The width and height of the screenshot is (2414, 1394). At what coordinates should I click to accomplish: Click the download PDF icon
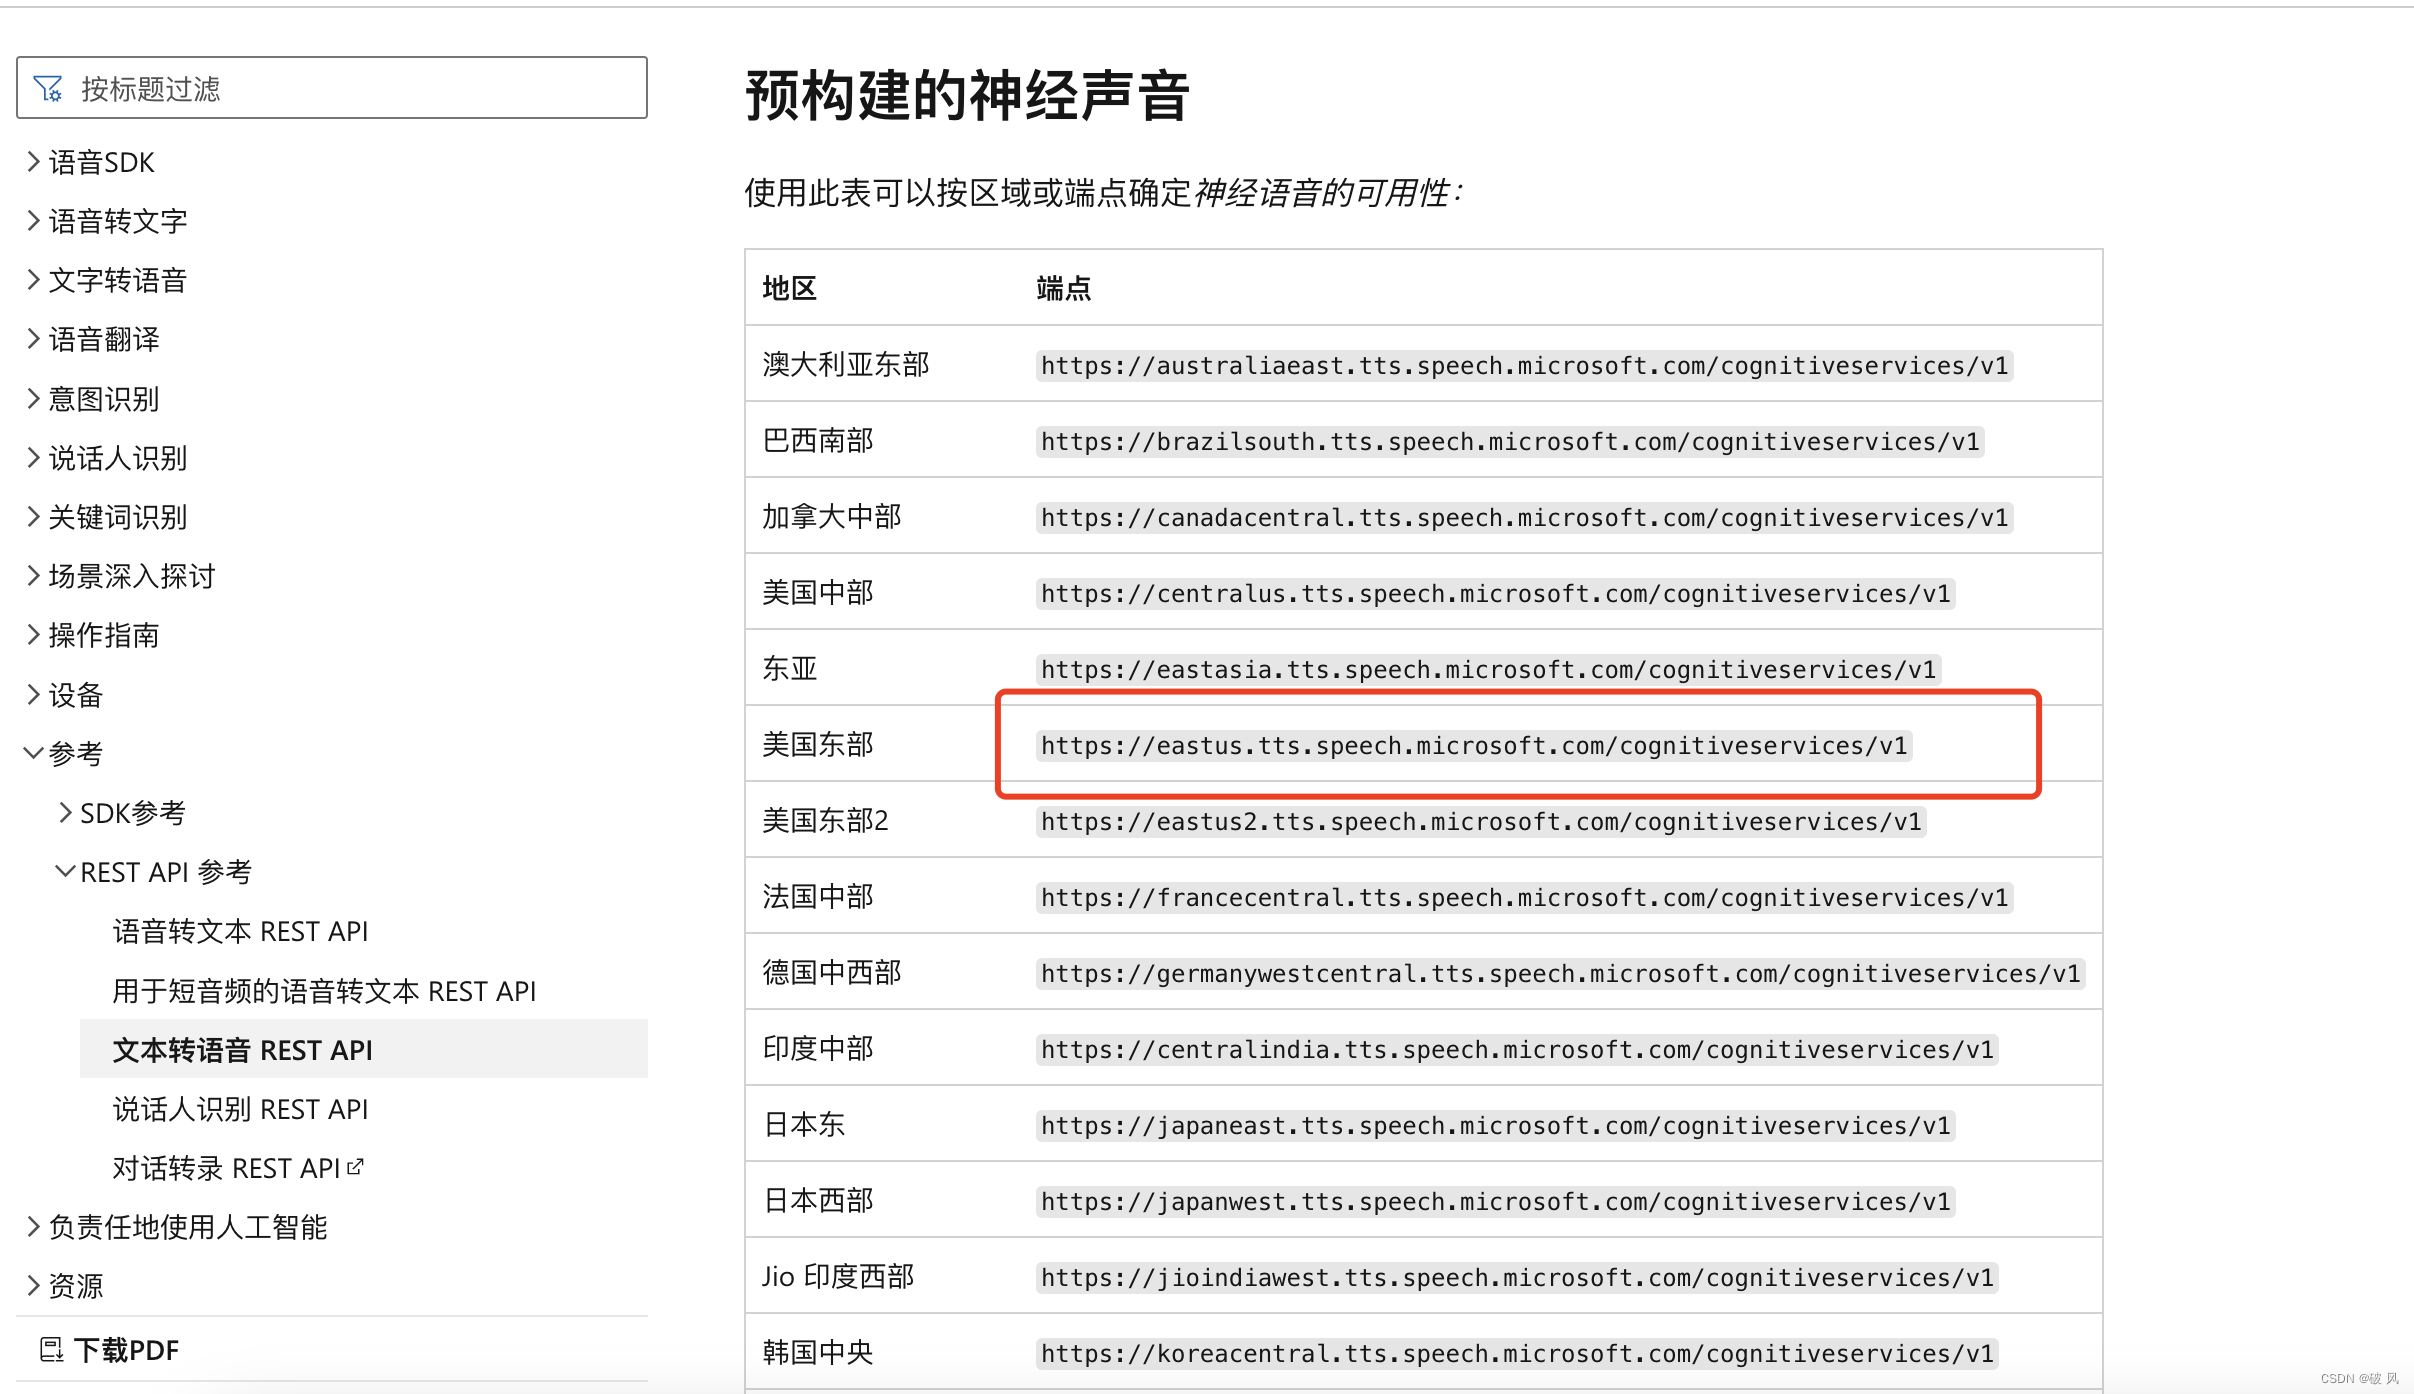point(51,1350)
